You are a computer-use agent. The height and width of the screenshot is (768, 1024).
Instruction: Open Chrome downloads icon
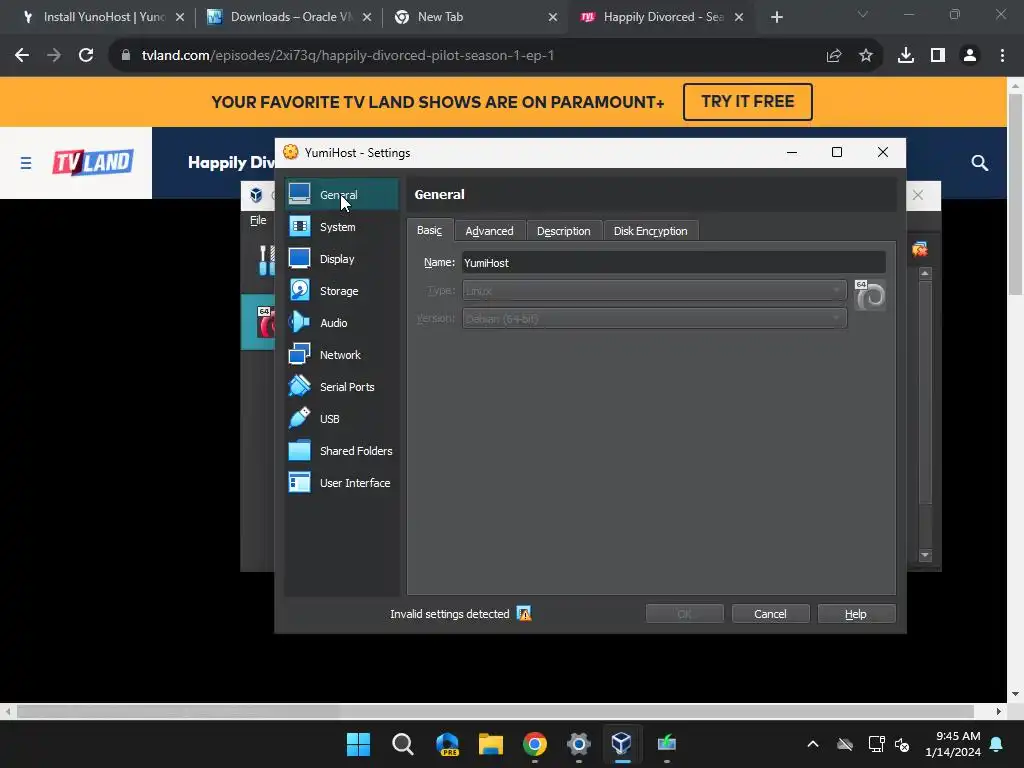pyautogui.click(x=906, y=56)
